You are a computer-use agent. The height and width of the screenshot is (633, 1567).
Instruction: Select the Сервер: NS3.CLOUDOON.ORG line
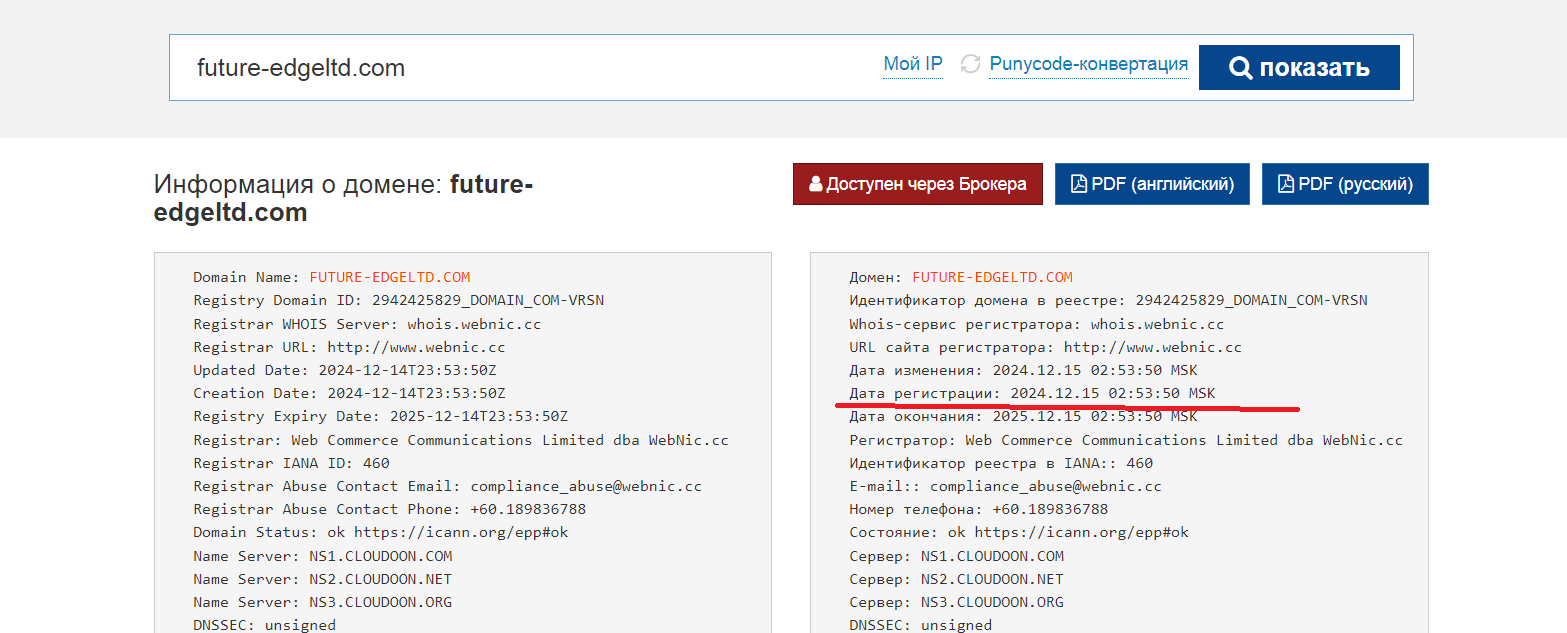point(956,602)
